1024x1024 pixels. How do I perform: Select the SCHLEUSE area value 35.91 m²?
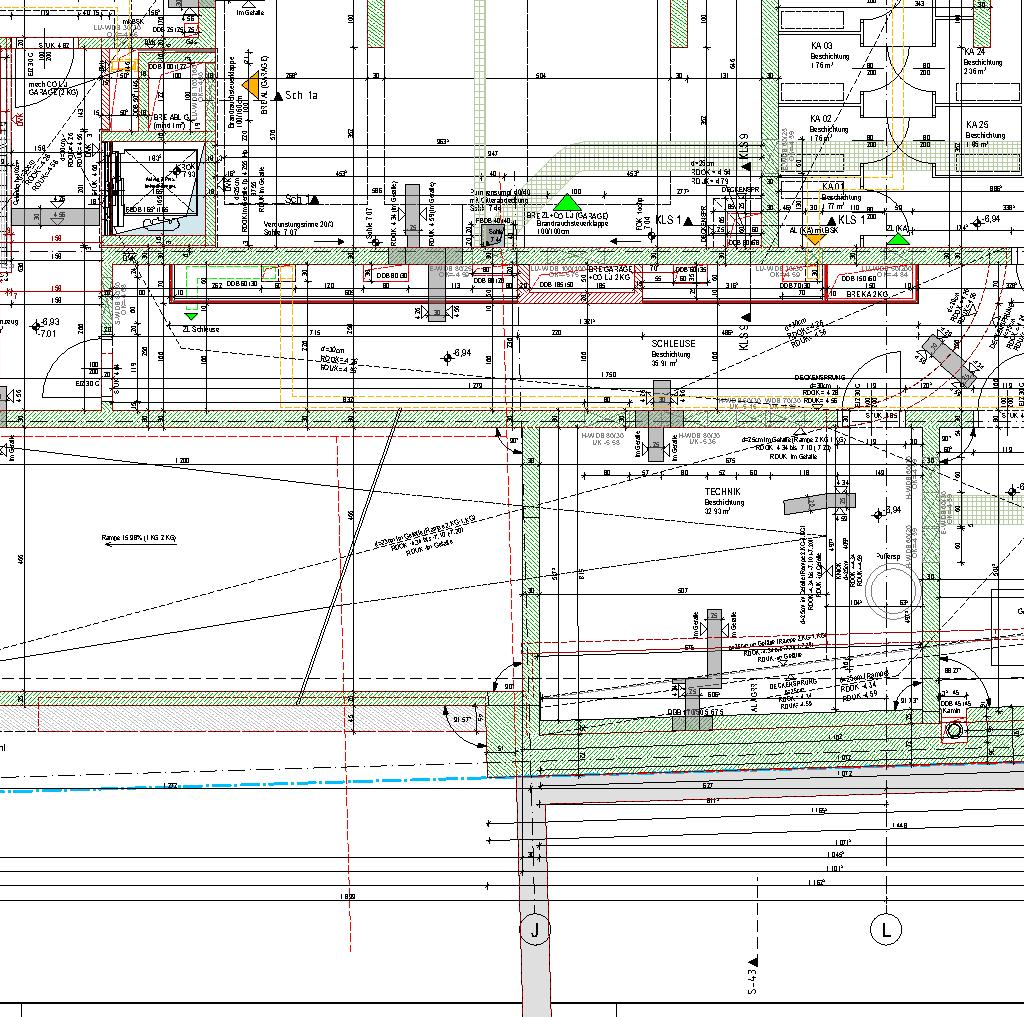(x=664, y=364)
